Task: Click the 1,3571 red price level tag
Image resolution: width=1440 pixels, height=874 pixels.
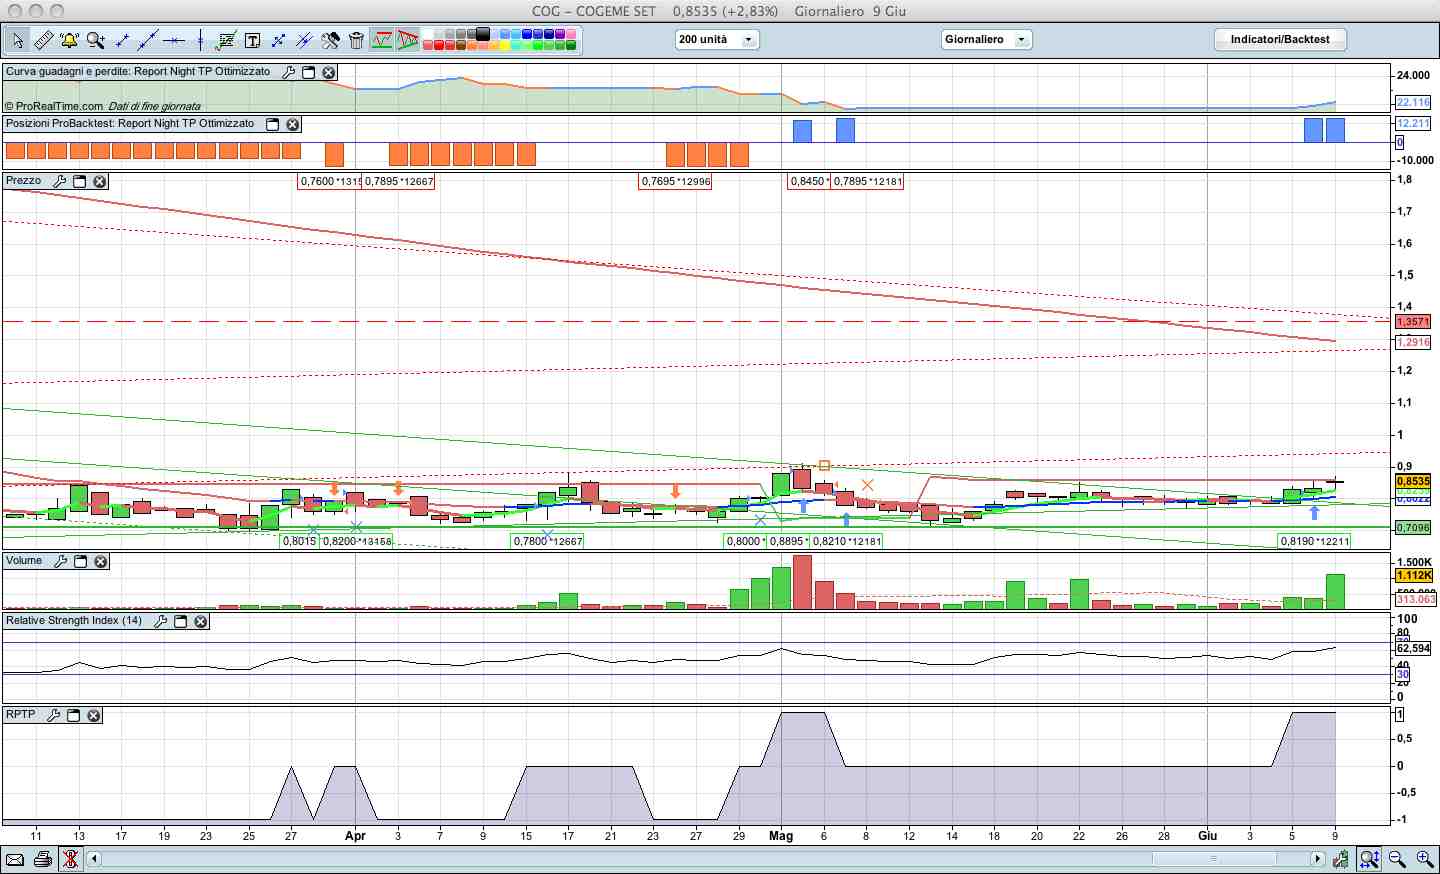Action: [x=1413, y=322]
